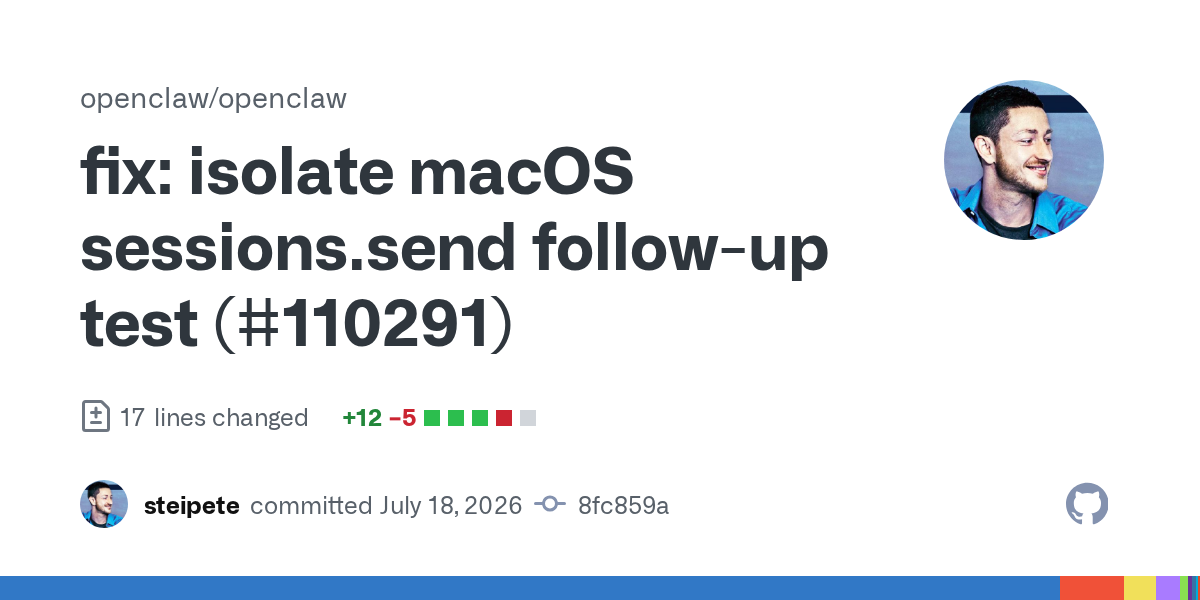Click the +12 additions count
1200x600 pixels.
click(x=362, y=417)
